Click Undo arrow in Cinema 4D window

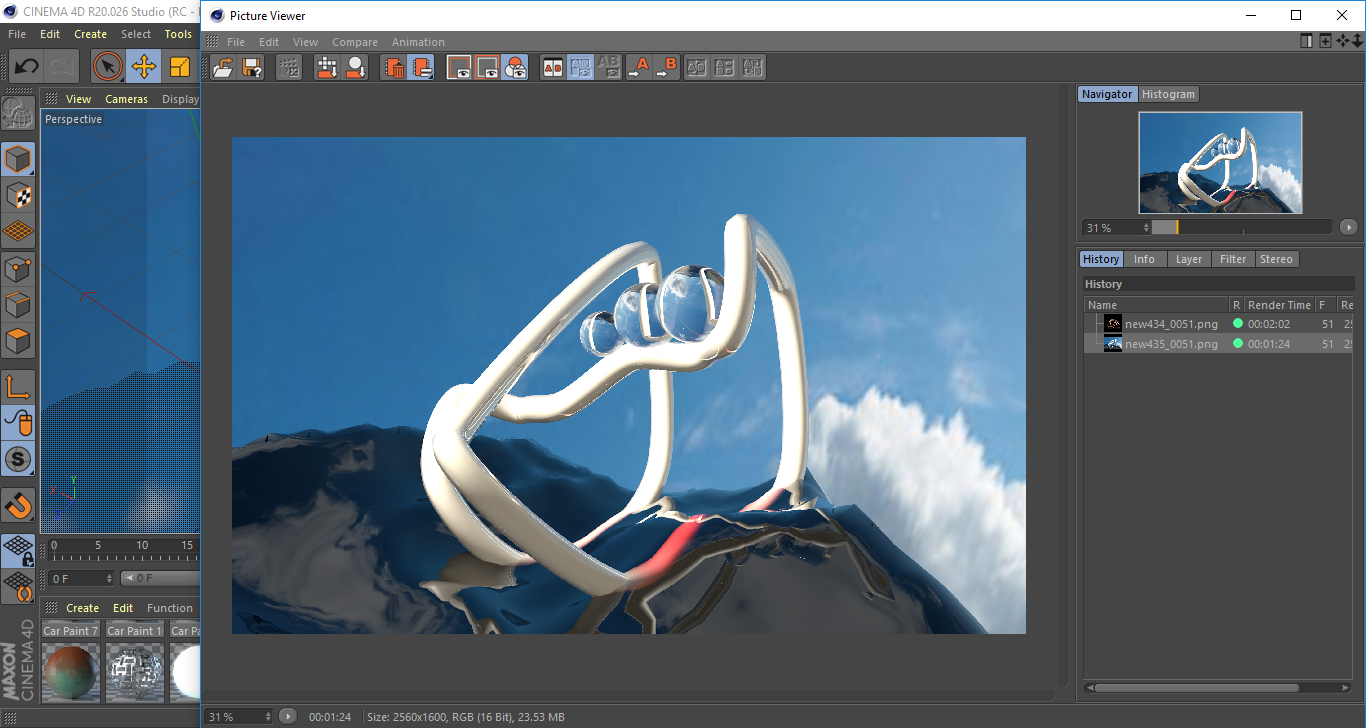point(26,67)
